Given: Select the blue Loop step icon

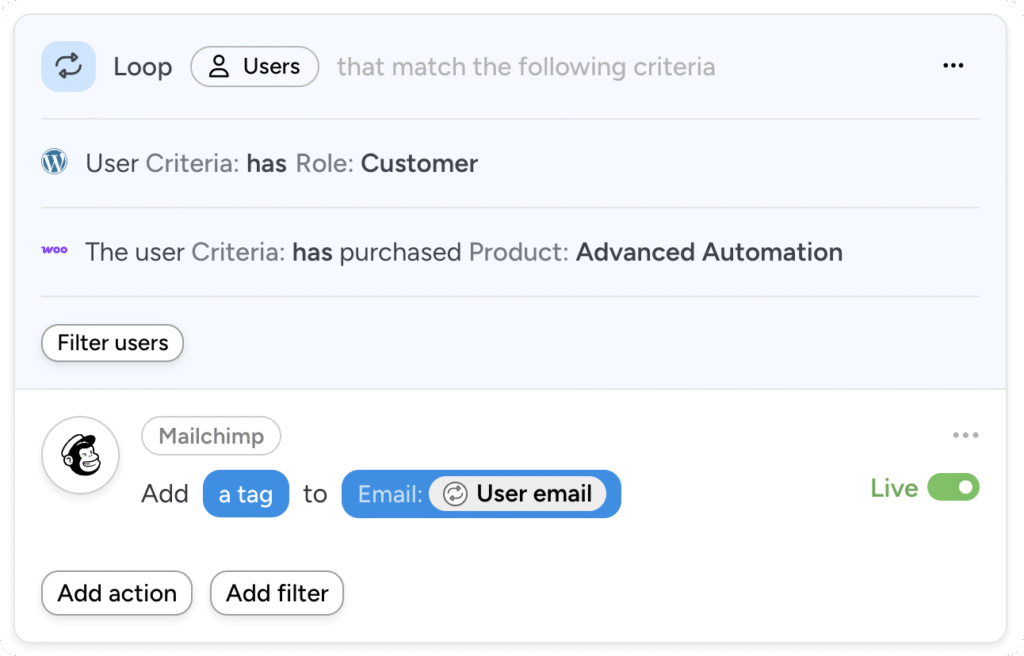Looking at the screenshot, I should tap(67, 66).
